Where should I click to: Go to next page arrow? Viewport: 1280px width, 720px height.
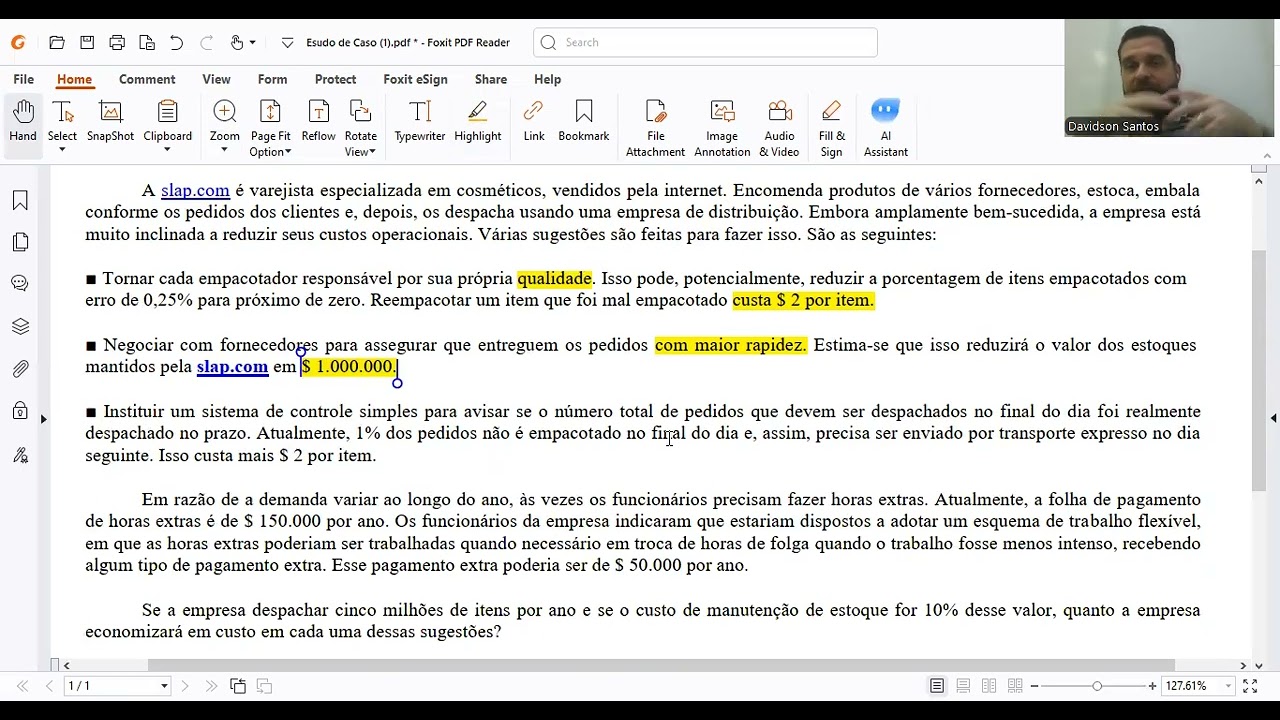click(x=185, y=686)
